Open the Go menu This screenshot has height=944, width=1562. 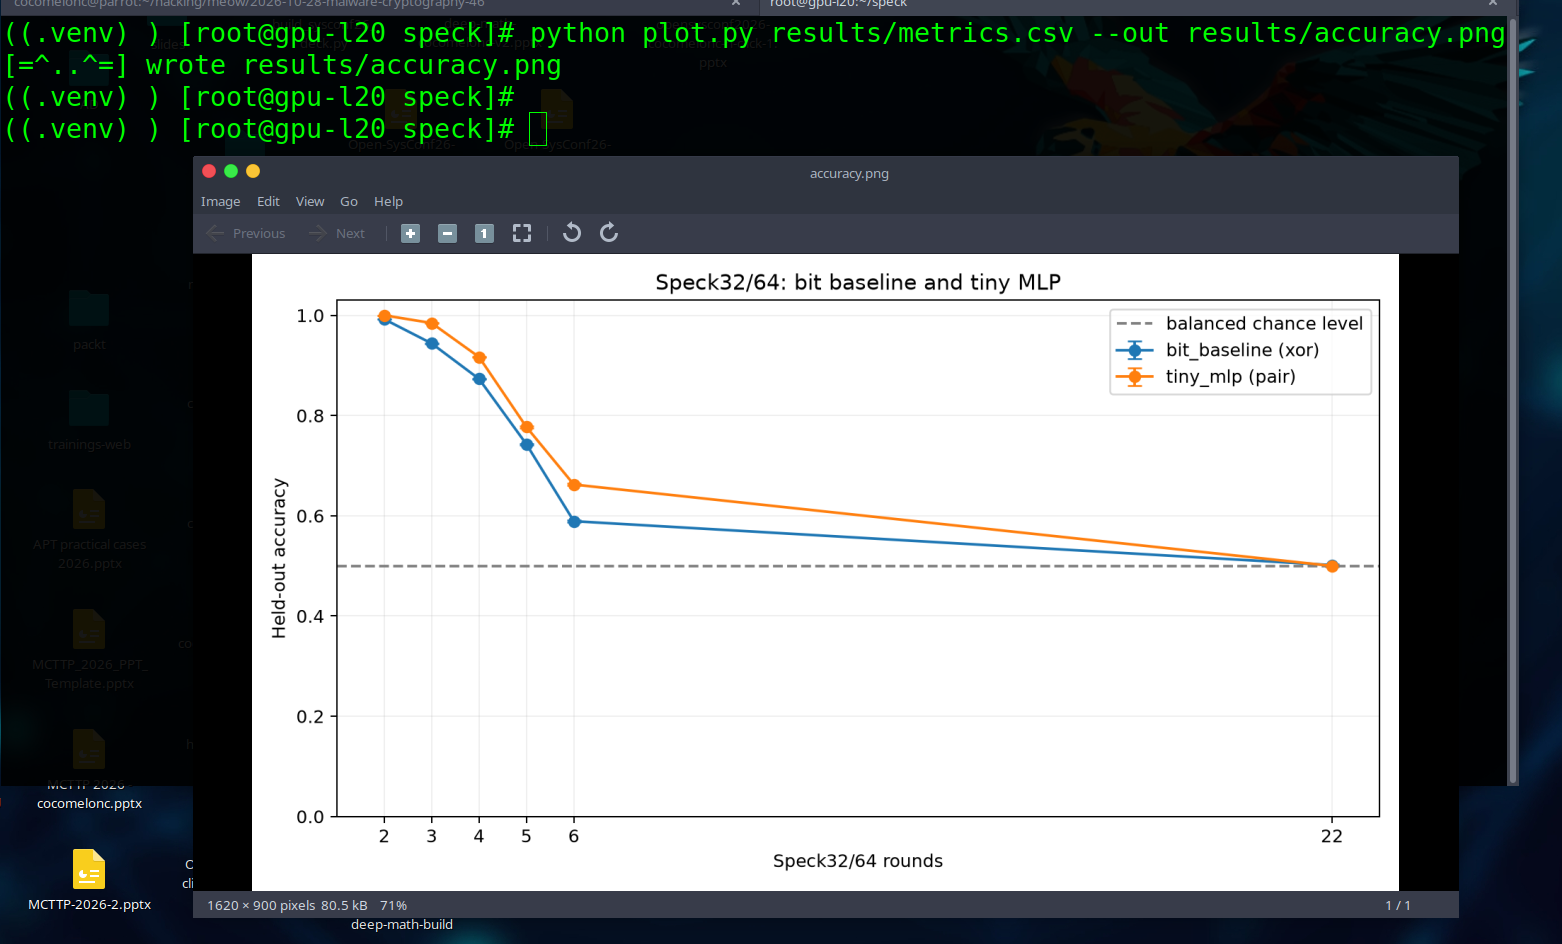click(349, 201)
